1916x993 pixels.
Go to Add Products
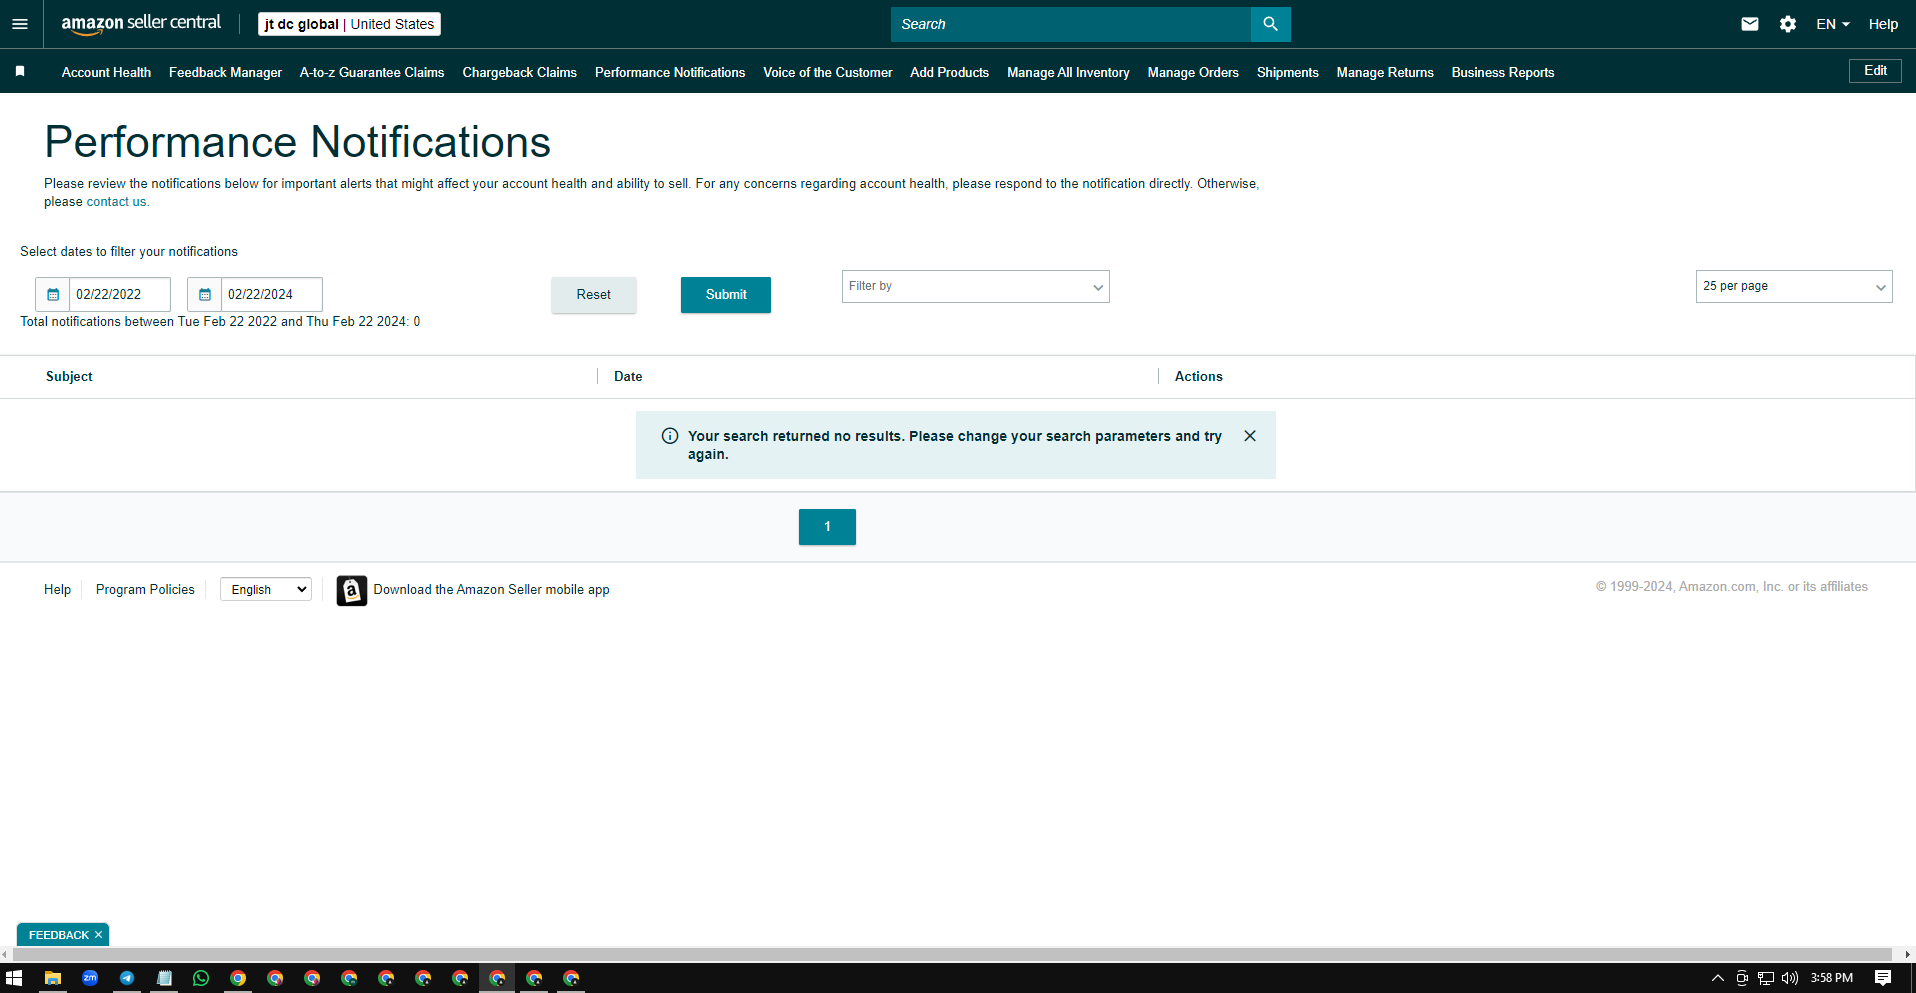click(949, 72)
